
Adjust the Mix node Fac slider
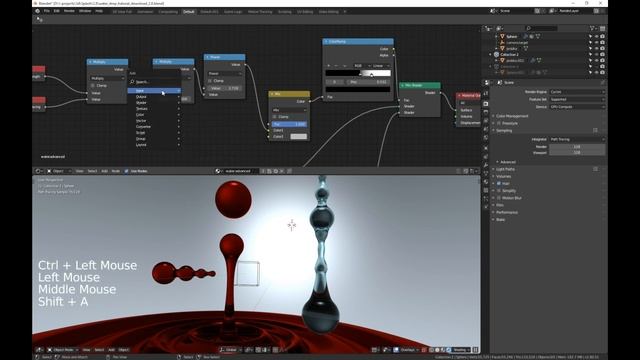(x=289, y=124)
